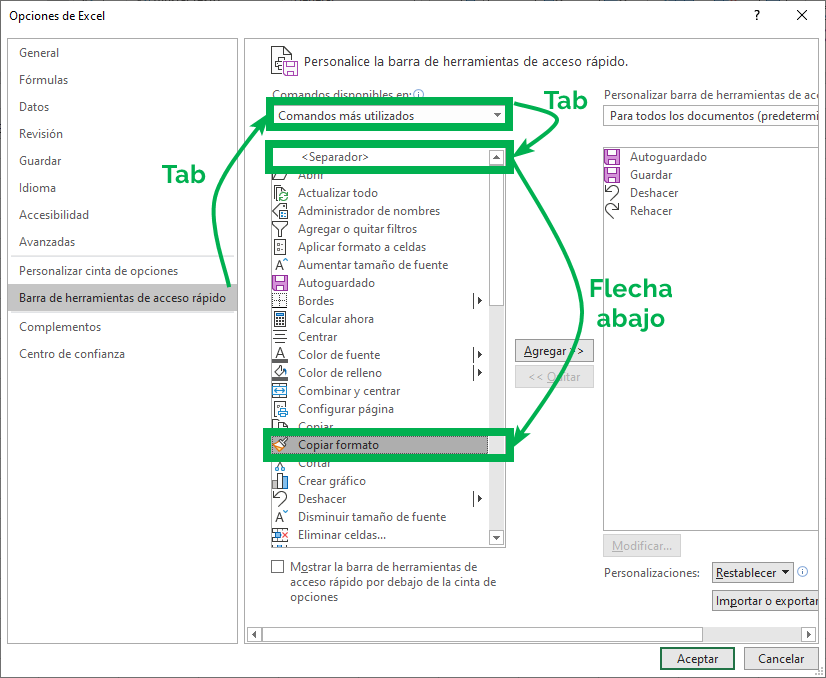This screenshot has height=678, width=826.
Task: Click the calculator icon for Calcular ahora
Action: coord(280,319)
